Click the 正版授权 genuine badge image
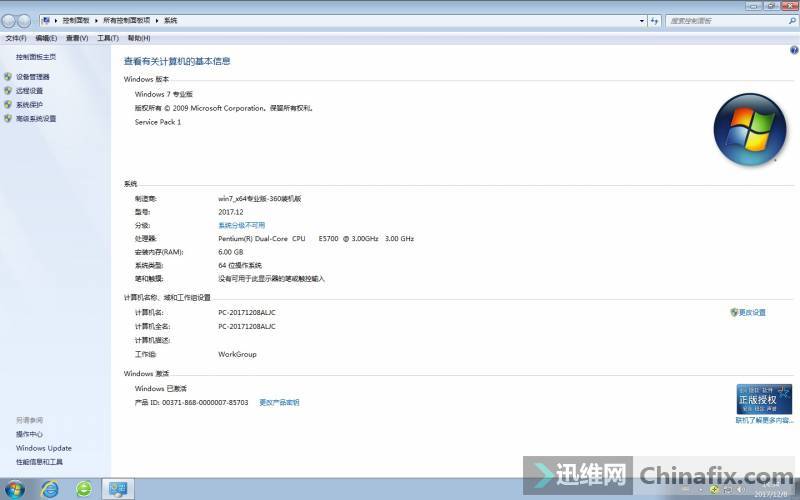The image size is (800, 500). (764, 399)
